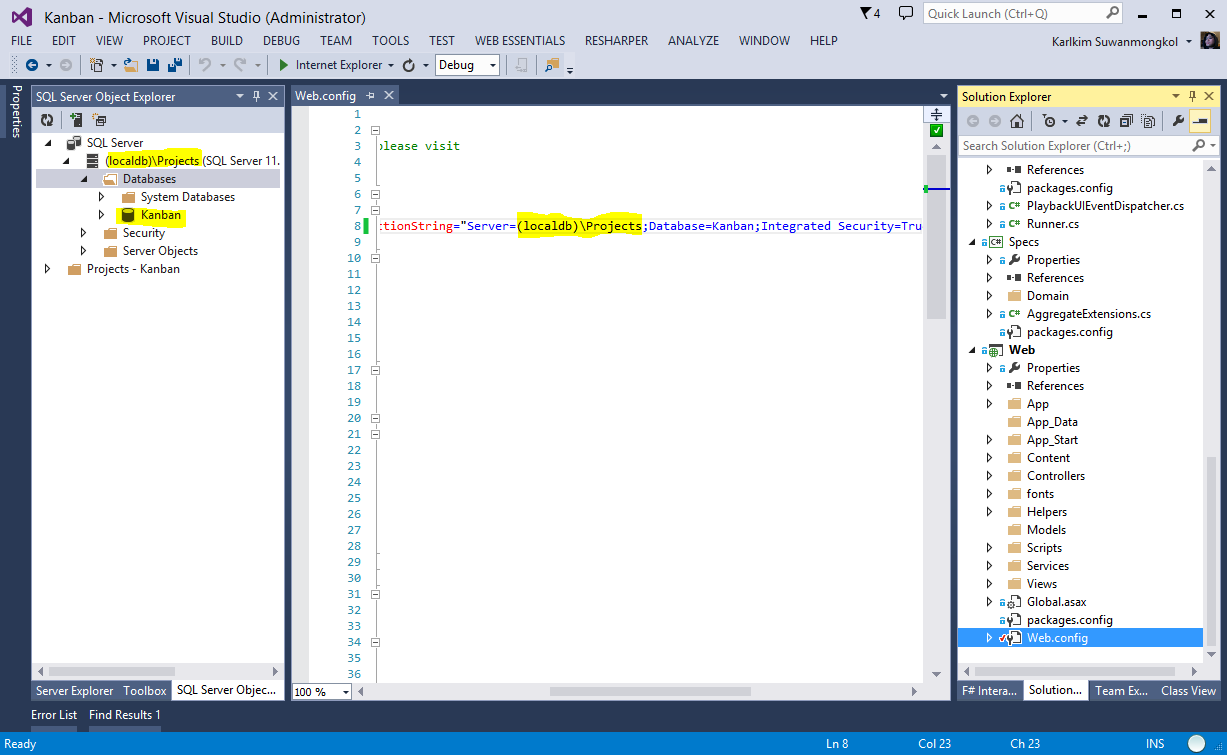1227x755 pixels.
Task: Click the Add SQL Server icon
Action: tap(76, 120)
